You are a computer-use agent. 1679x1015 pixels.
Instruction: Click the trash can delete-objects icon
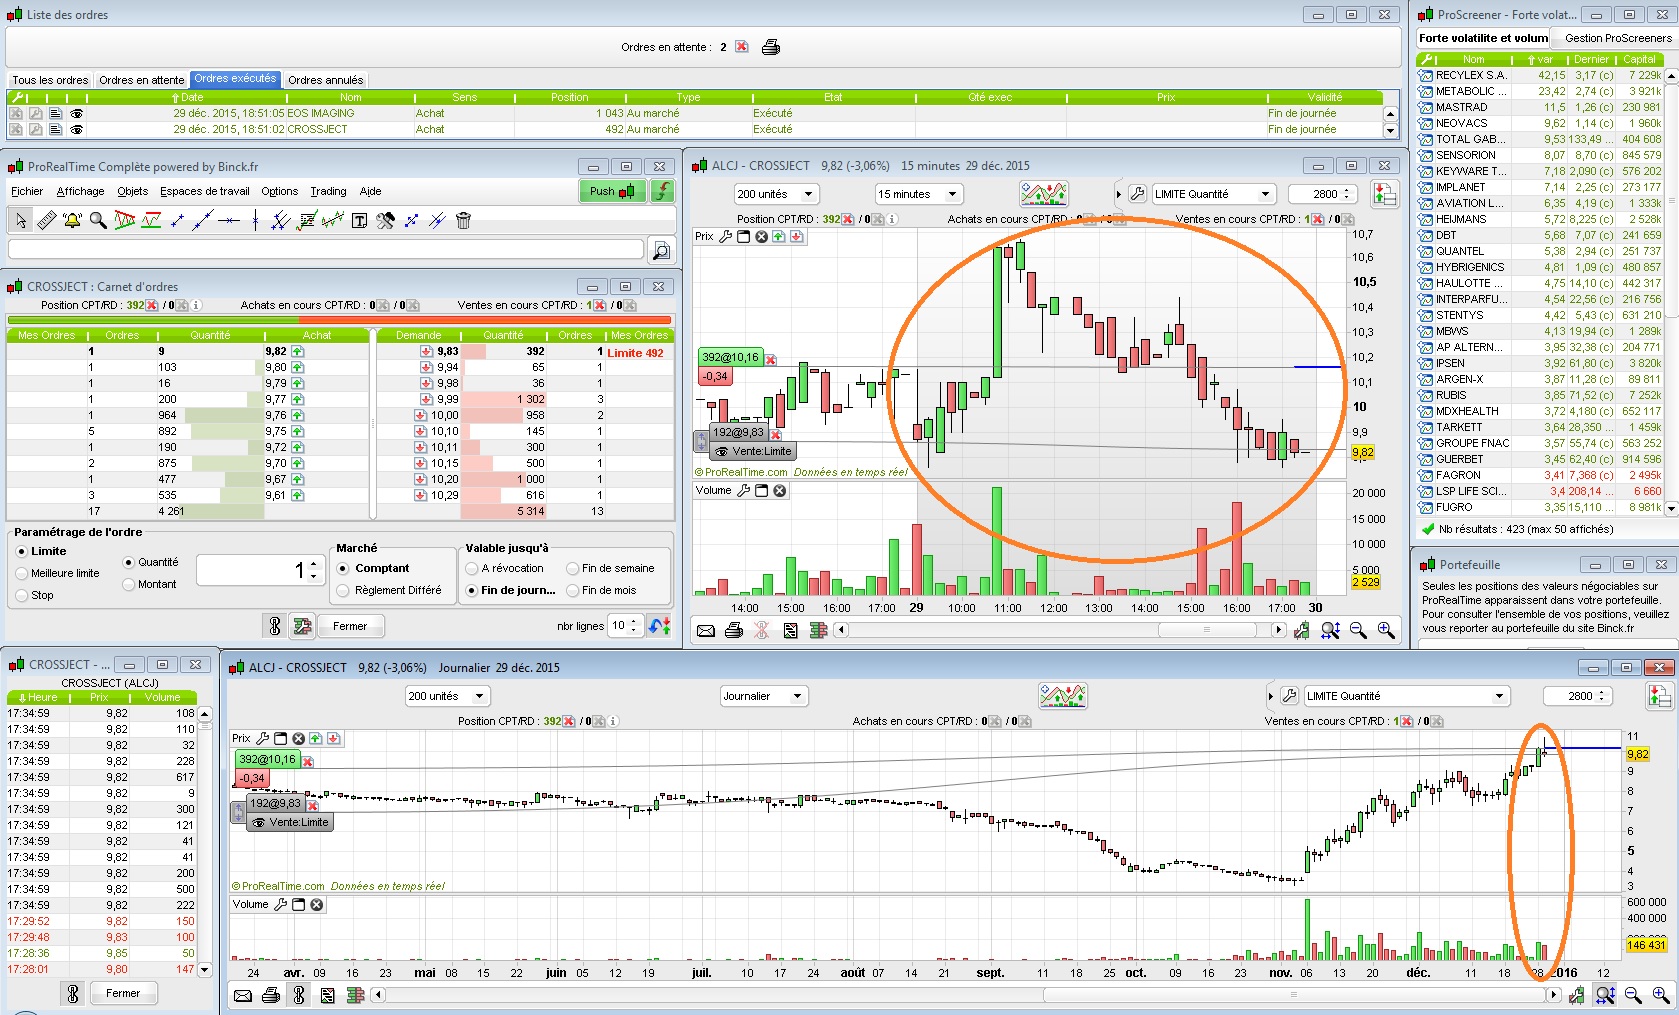(463, 220)
